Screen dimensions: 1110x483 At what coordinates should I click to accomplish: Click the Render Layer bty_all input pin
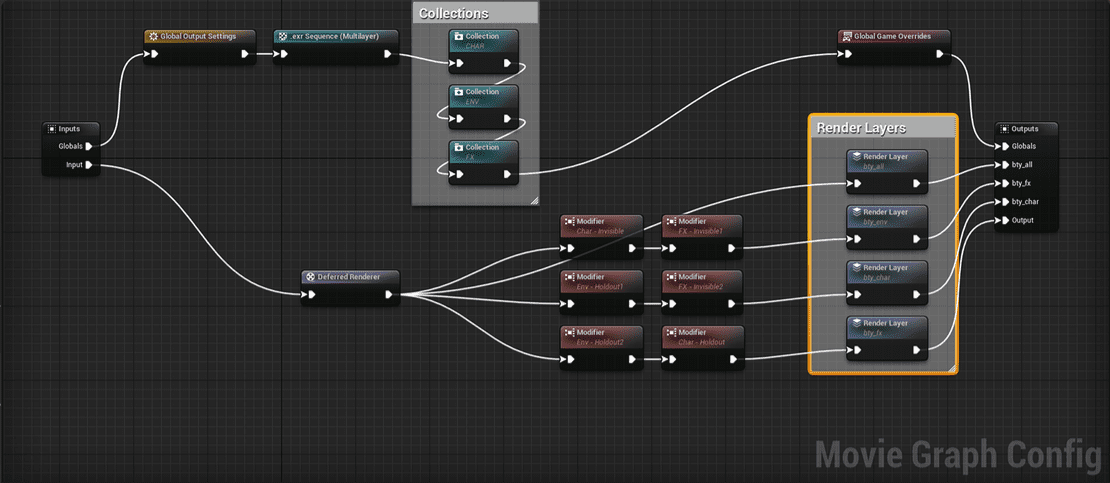(x=857, y=183)
